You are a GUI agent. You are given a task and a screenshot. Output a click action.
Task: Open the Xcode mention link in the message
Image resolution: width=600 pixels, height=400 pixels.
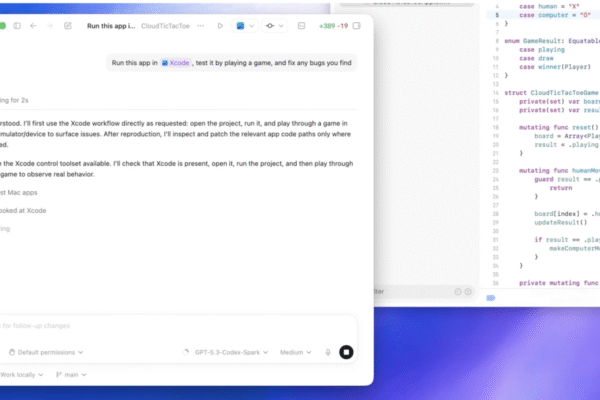pyautogui.click(x=176, y=63)
